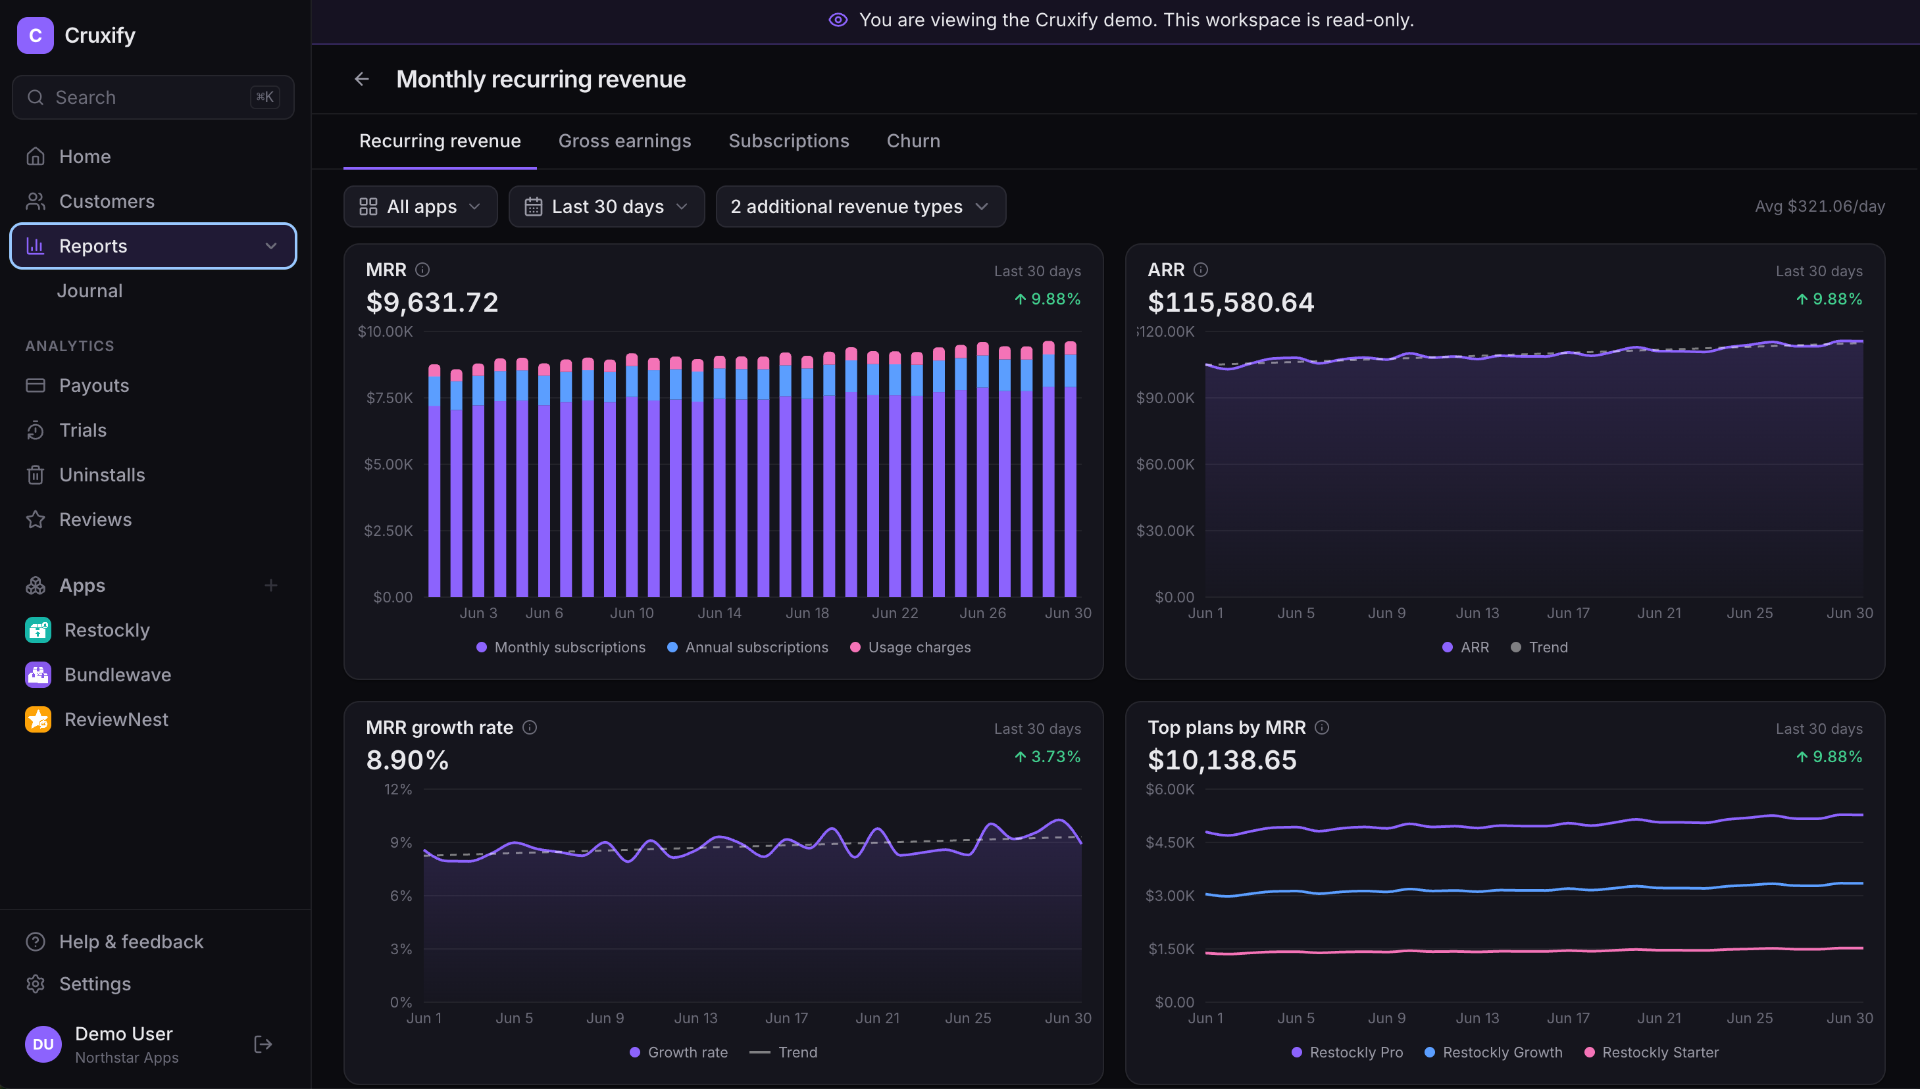
Task: Open Trials analytics
Action: [153, 431]
